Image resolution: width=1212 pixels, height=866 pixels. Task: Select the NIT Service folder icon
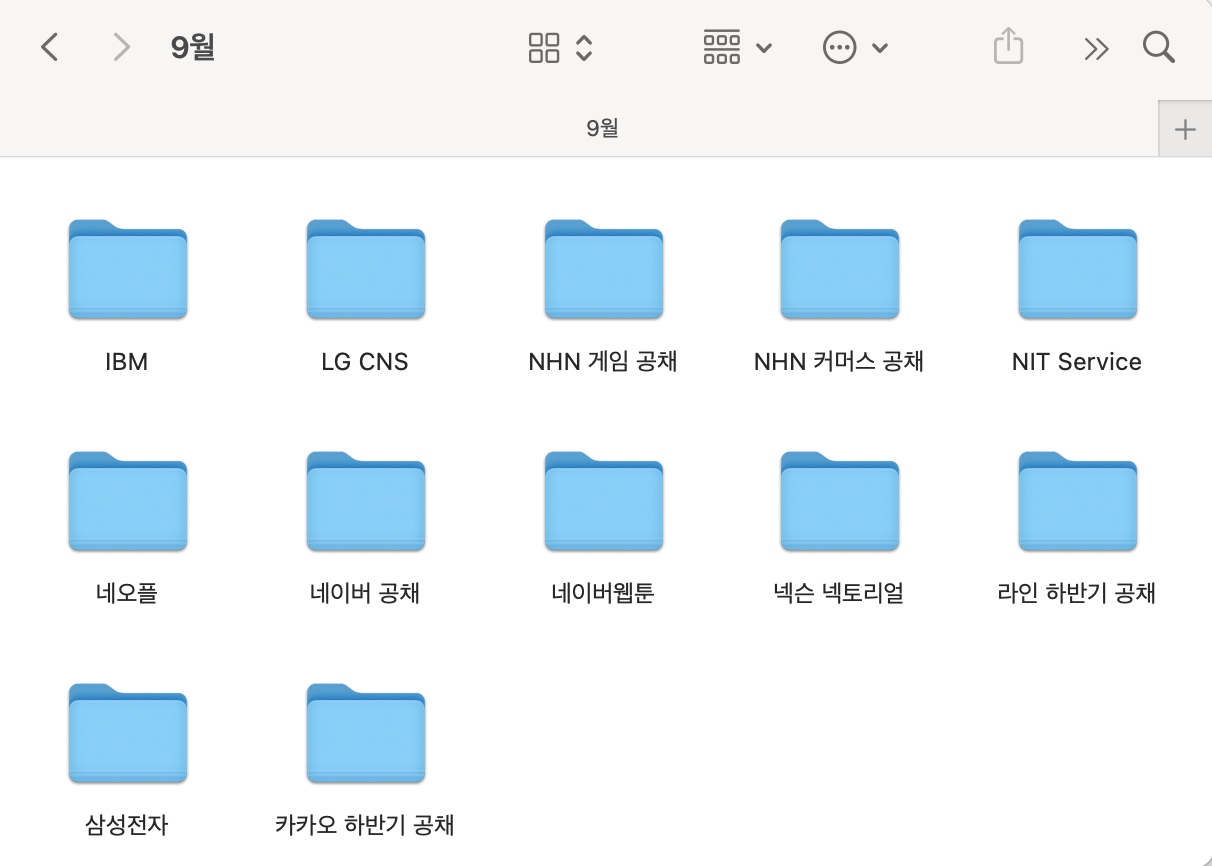pyautogui.click(x=1078, y=269)
